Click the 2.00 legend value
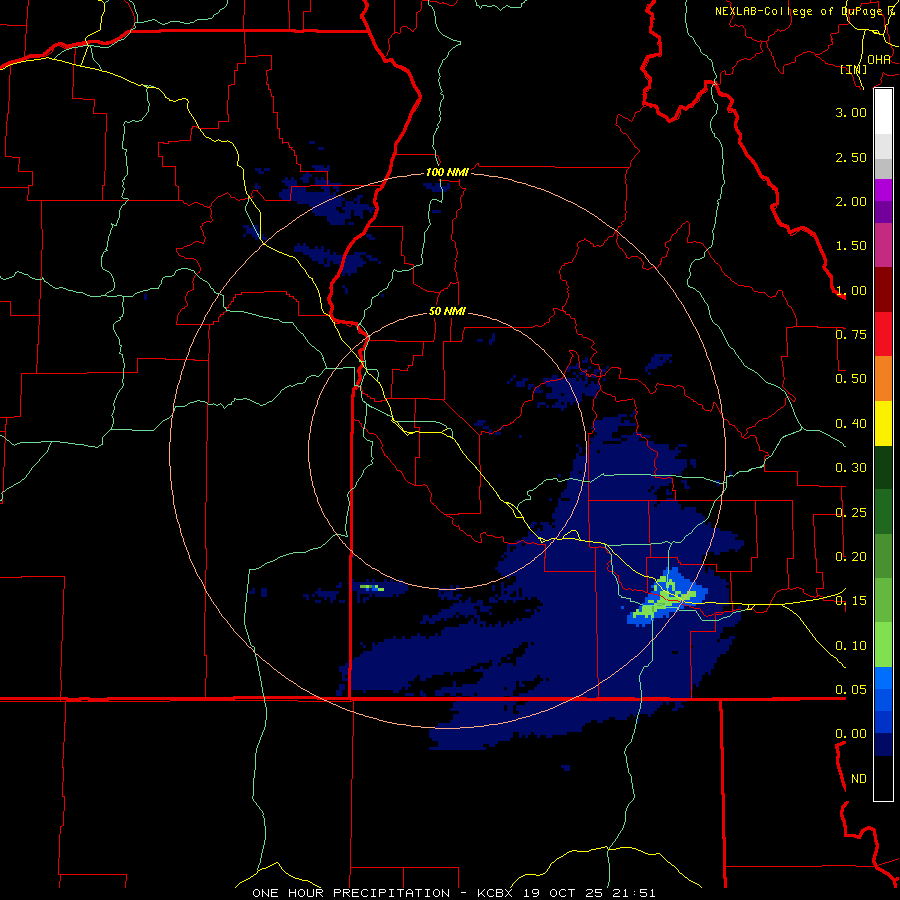 pos(851,201)
